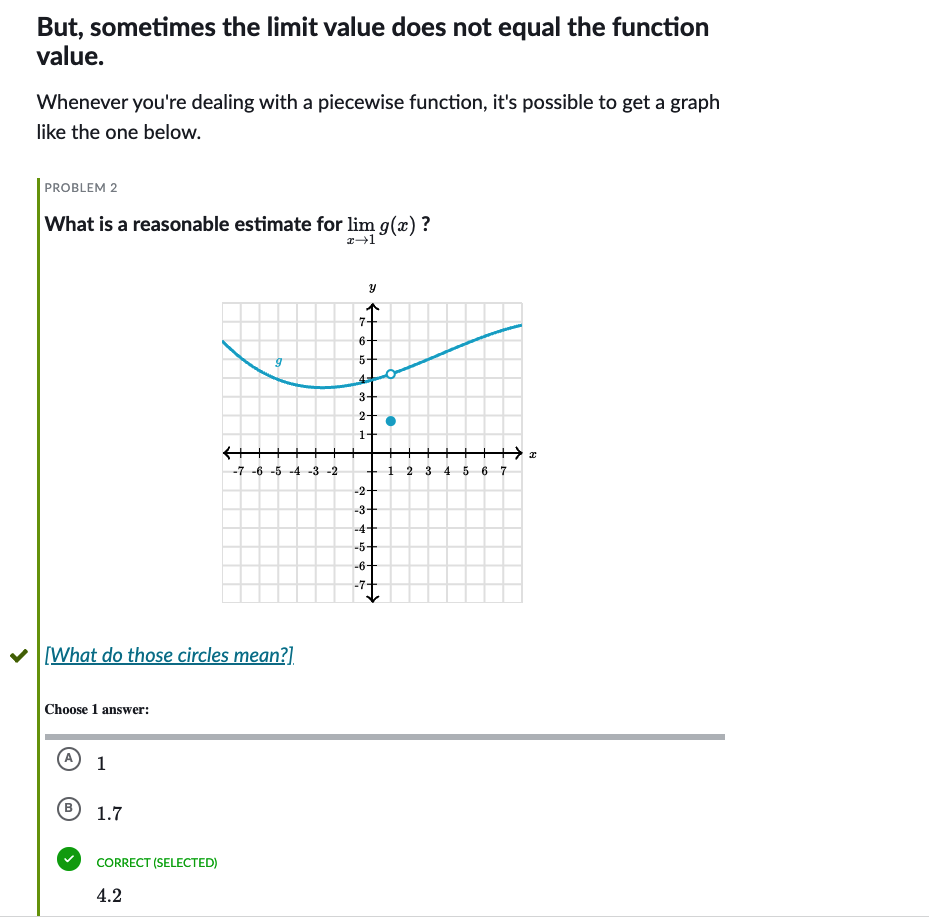Open the 'What do those circles mean?' hint
Image resolution: width=929 pixels, height=919 pixels.
click(170, 656)
